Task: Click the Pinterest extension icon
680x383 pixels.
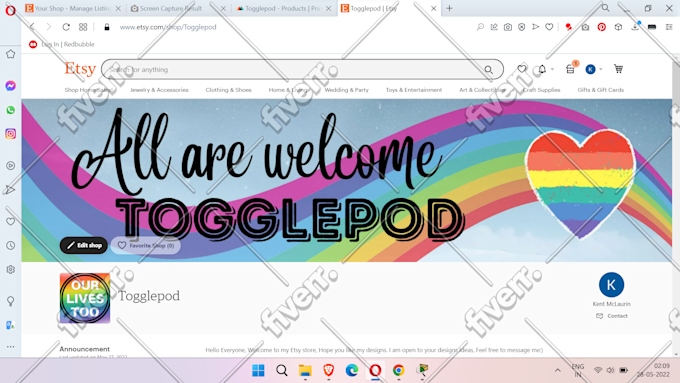Action: 602,27
